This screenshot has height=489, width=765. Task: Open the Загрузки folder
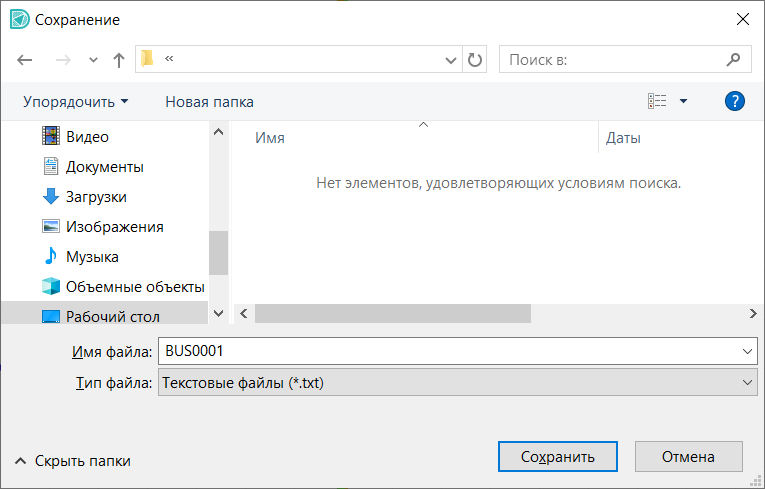click(95, 197)
